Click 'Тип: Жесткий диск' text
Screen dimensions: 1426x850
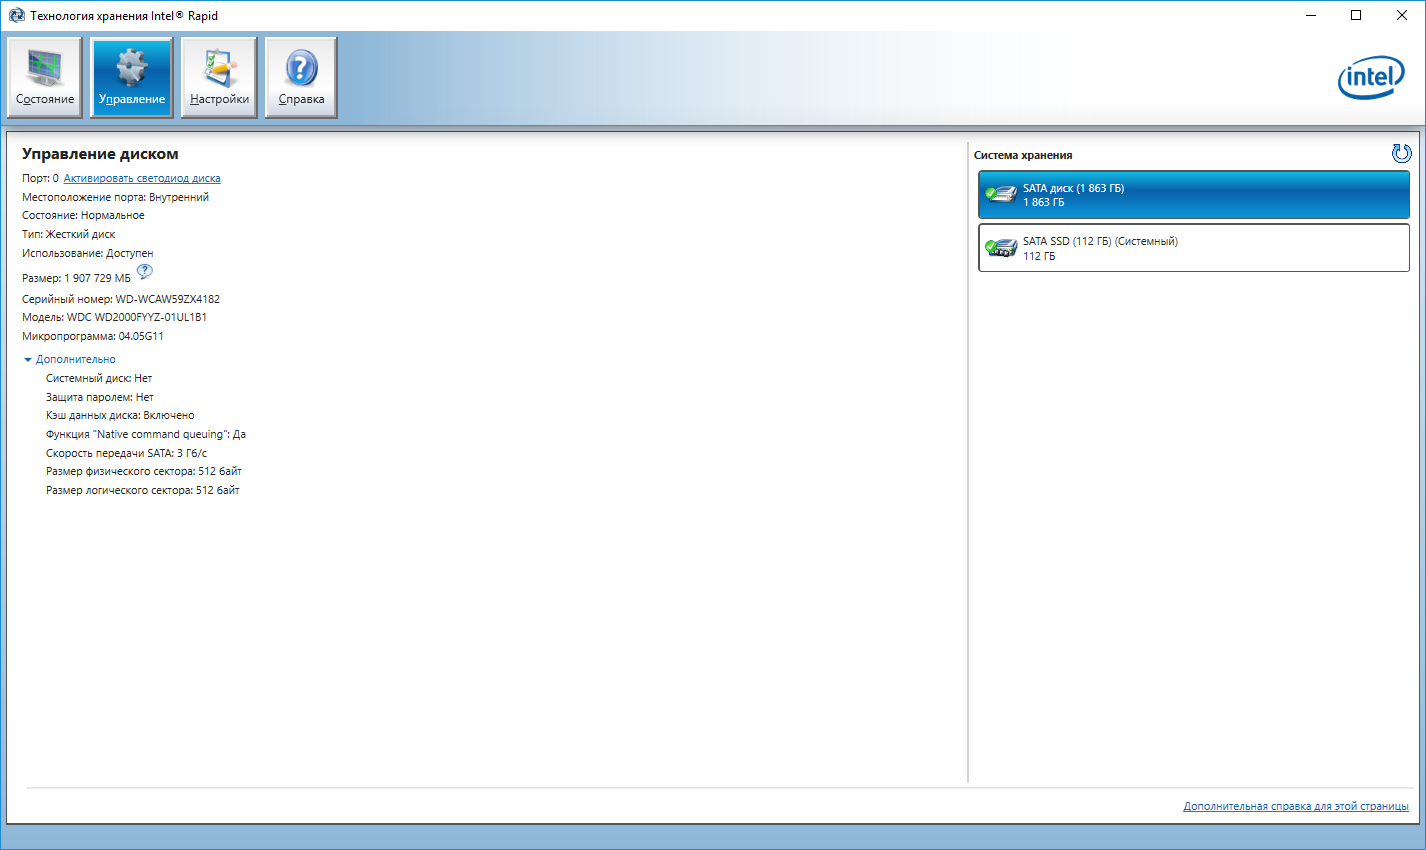pos(69,234)
